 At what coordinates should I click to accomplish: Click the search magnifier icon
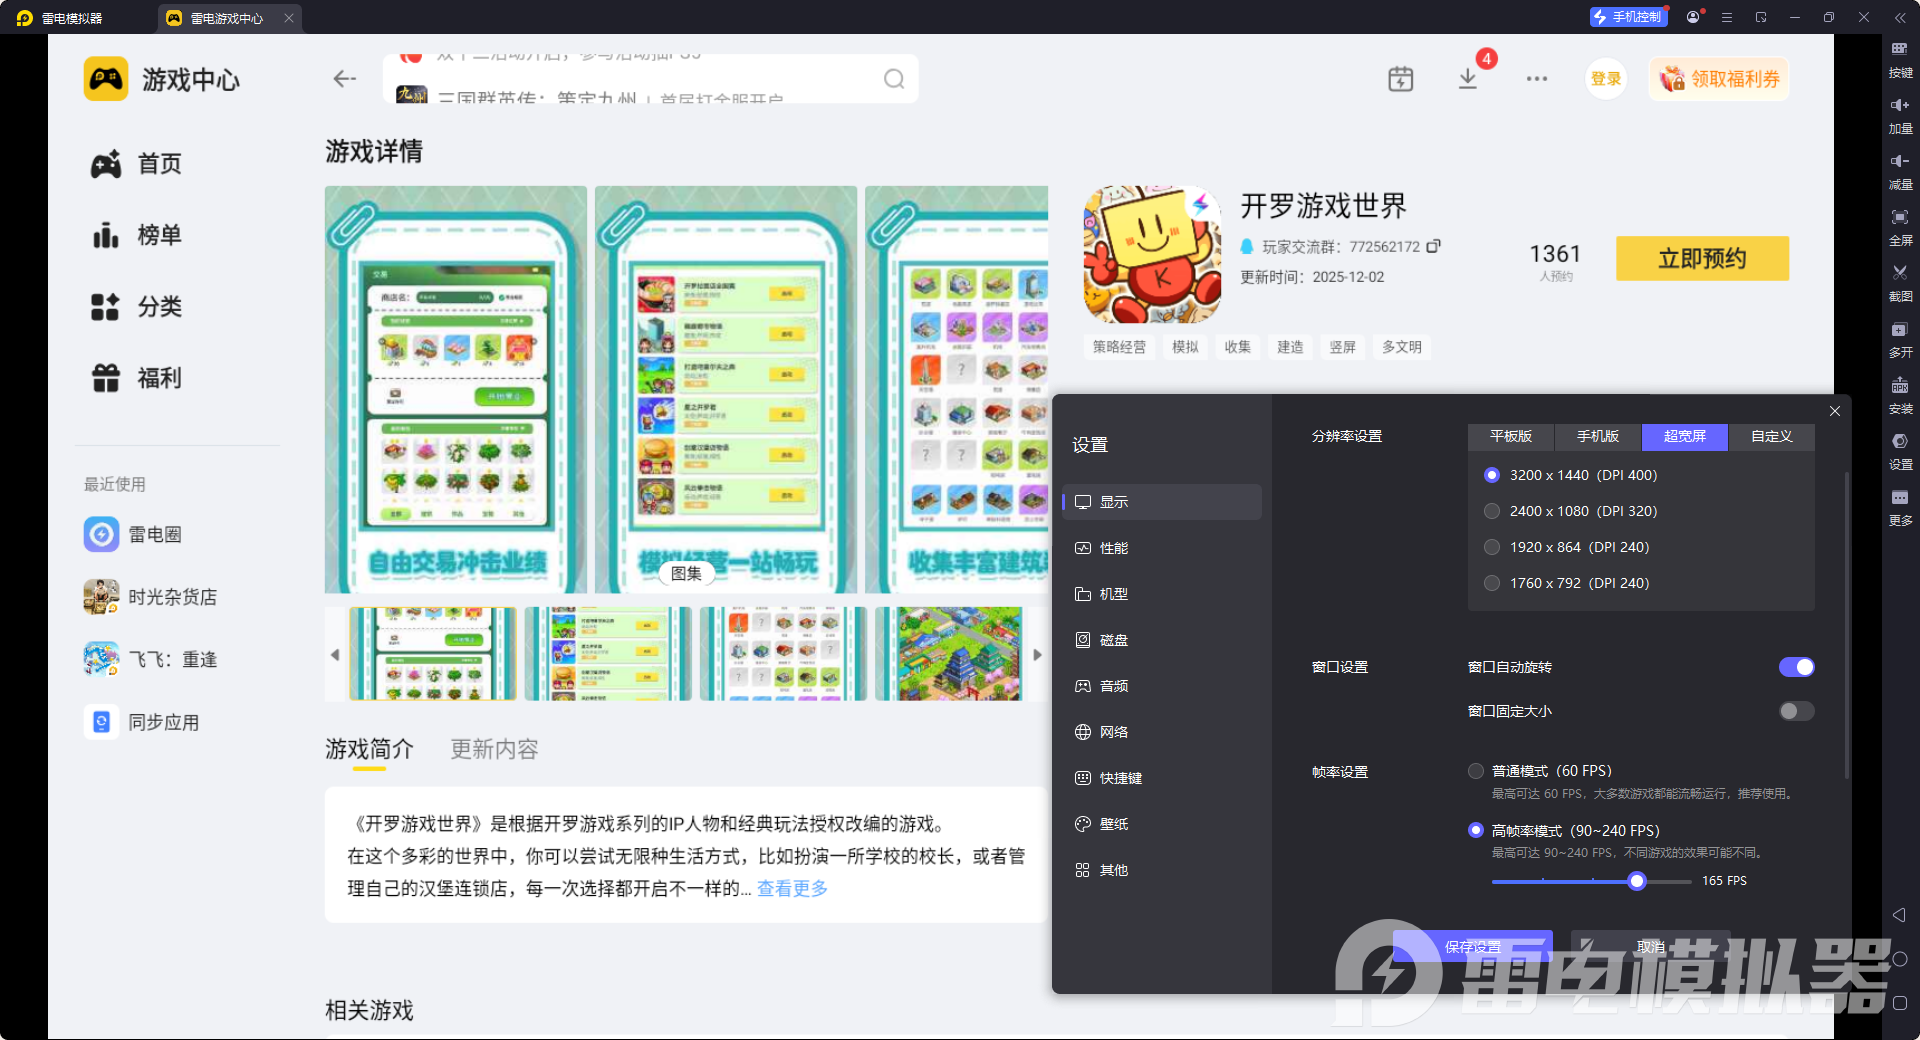coord(894,79)
